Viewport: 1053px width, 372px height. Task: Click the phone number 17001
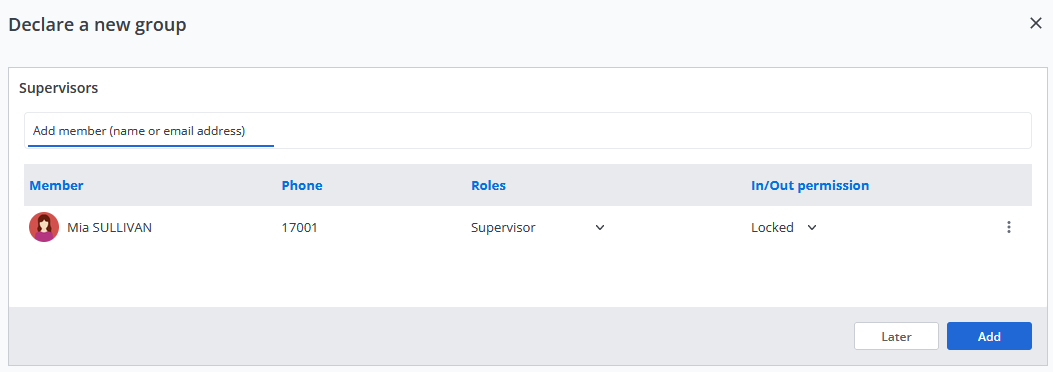coord(300,228)
